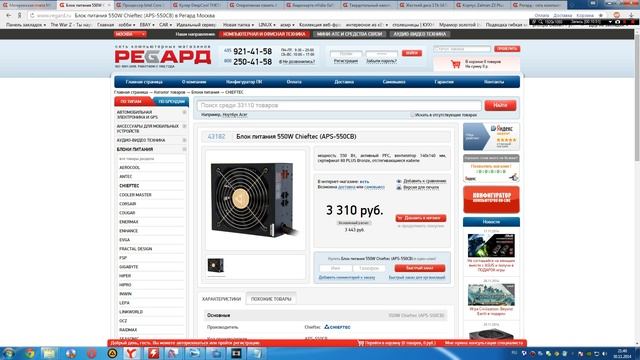The image size is (640, 360).
Task: Open Оплата in navigation bar
Action: pyautogui.click(x=294, y=82)
